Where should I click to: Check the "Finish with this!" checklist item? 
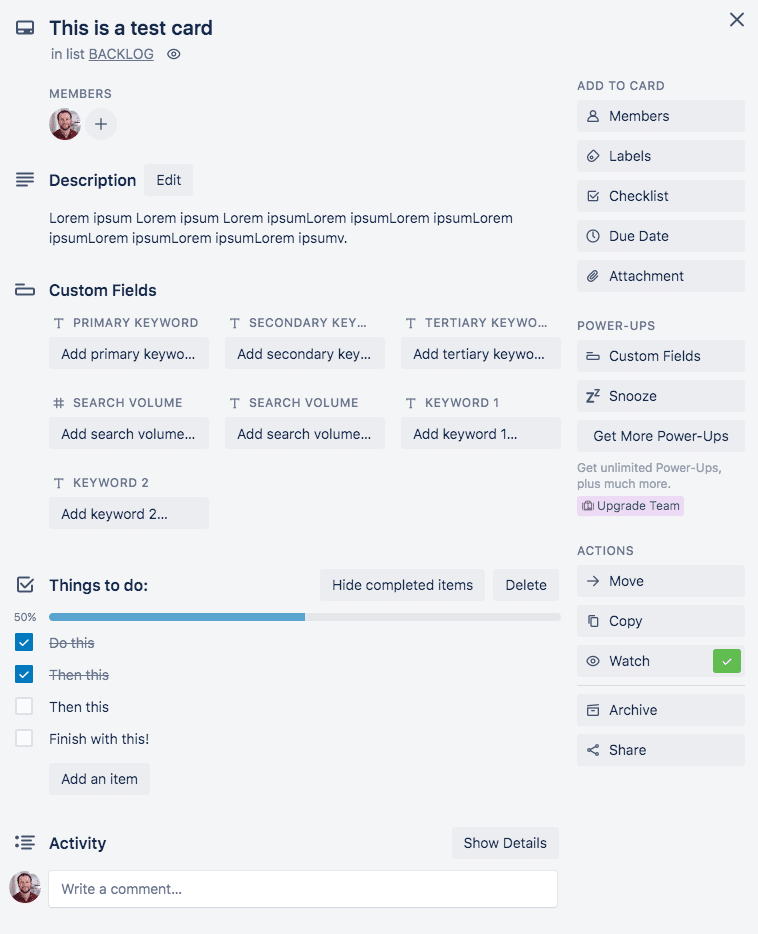(x=23, y=738)
